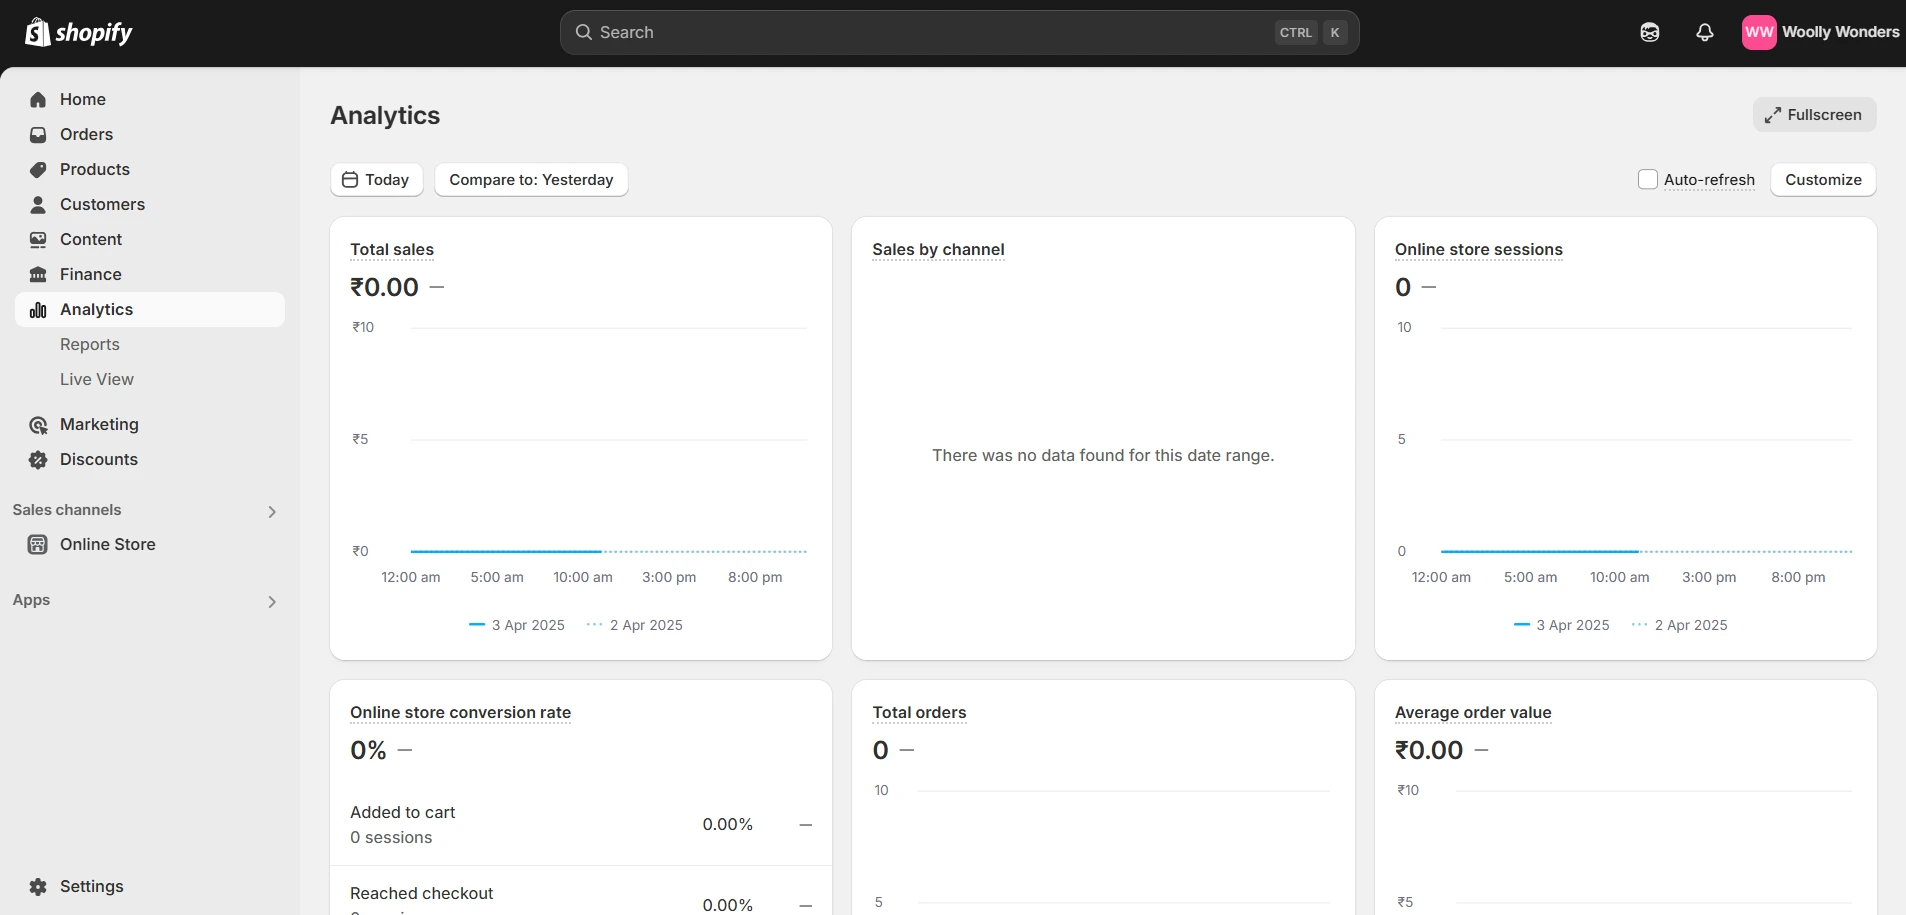
Task: Click the Search input field
Action: coord(930,32)
